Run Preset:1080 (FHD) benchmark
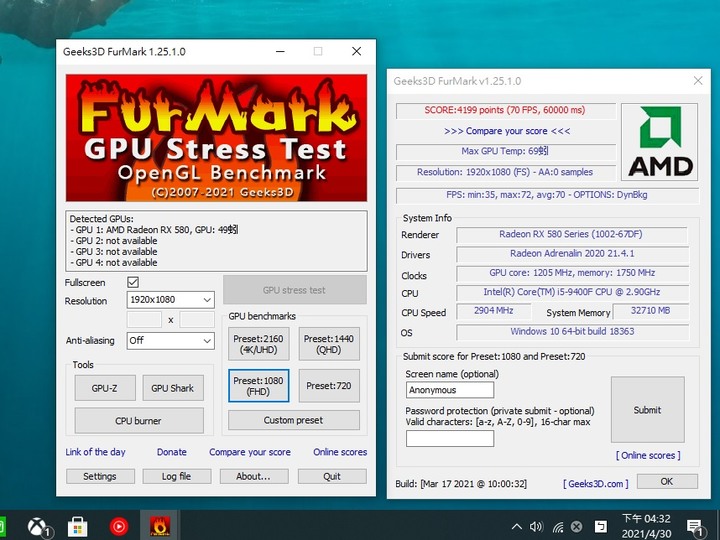 [259, 386]
